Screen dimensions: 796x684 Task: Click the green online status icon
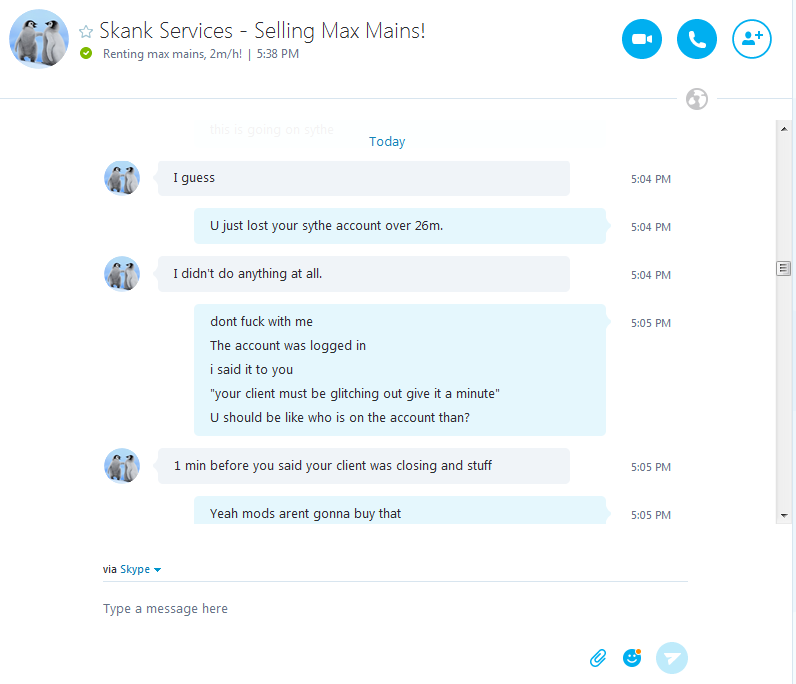click(86, 54)
